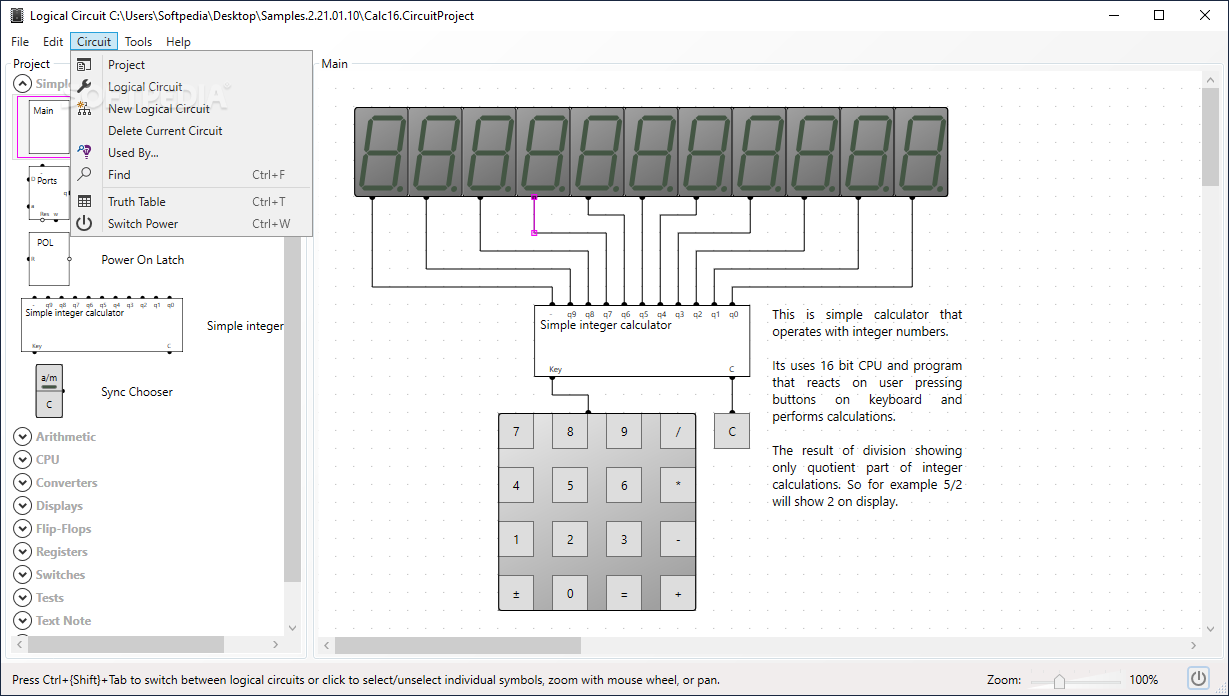Expand the Converters category

coord(22,482)
